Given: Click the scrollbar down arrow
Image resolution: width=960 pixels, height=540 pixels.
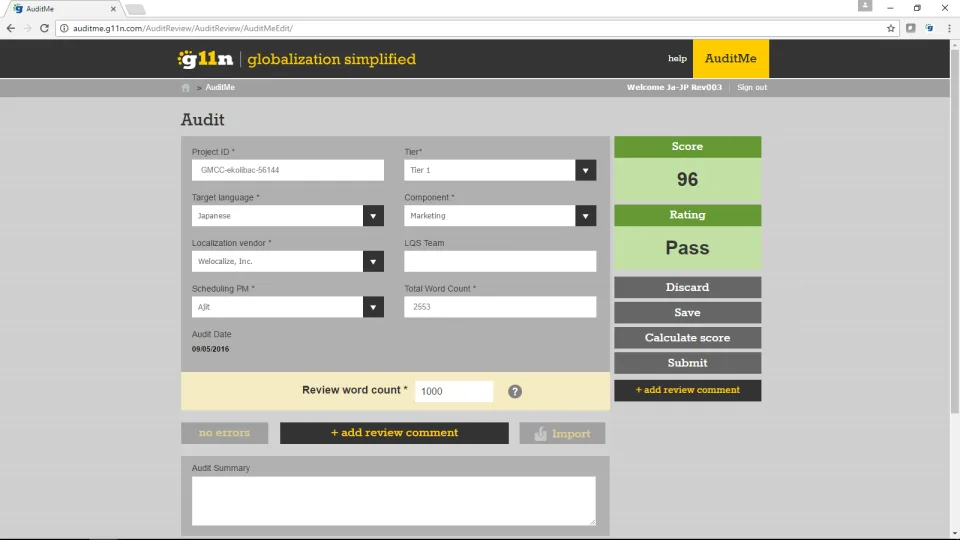Looking at the screenshot, I should click(x=954, y=534).
